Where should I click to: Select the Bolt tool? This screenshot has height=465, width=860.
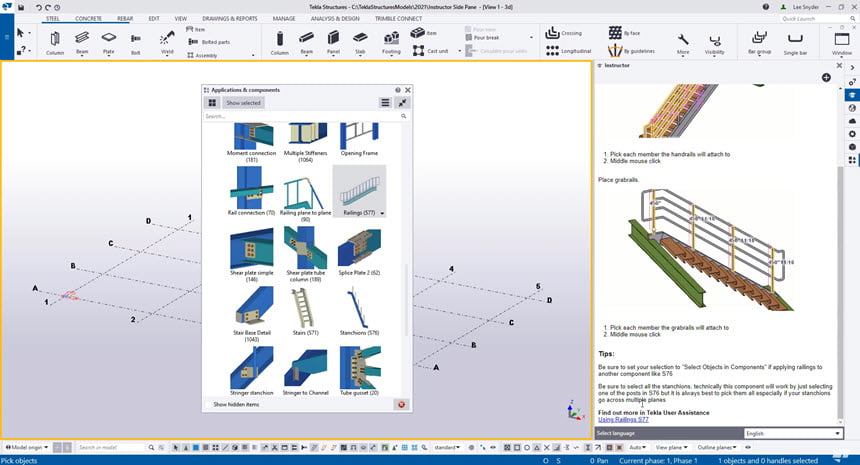(x=135, y=42)
